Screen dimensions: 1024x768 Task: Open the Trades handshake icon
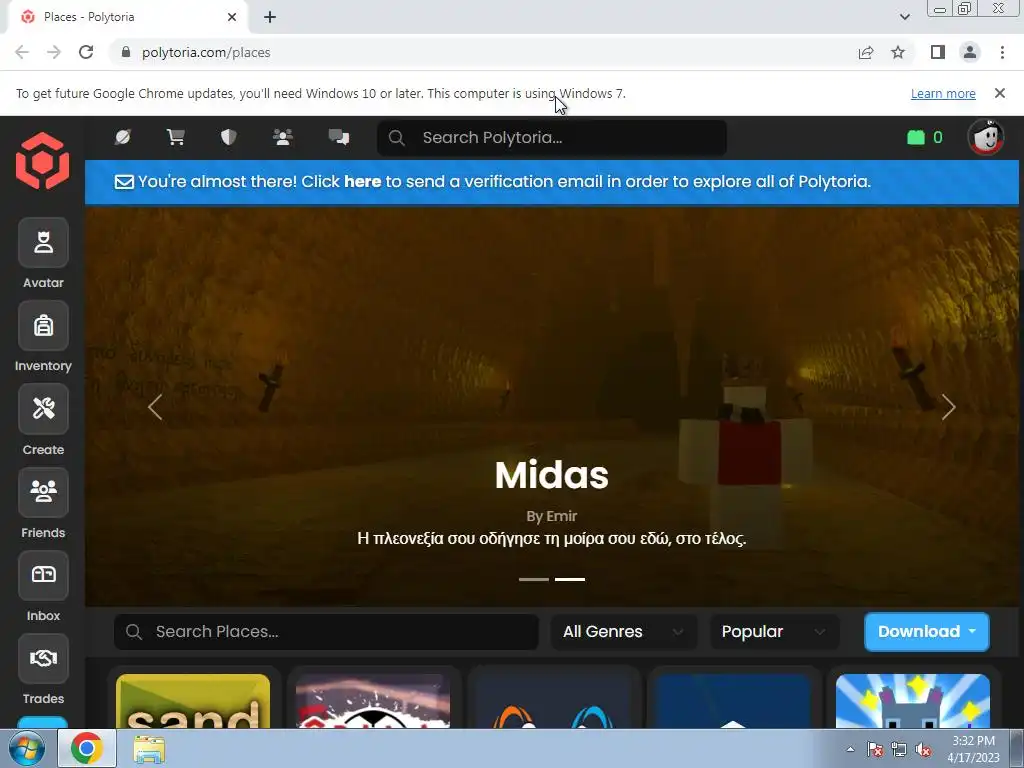(43, 658)
